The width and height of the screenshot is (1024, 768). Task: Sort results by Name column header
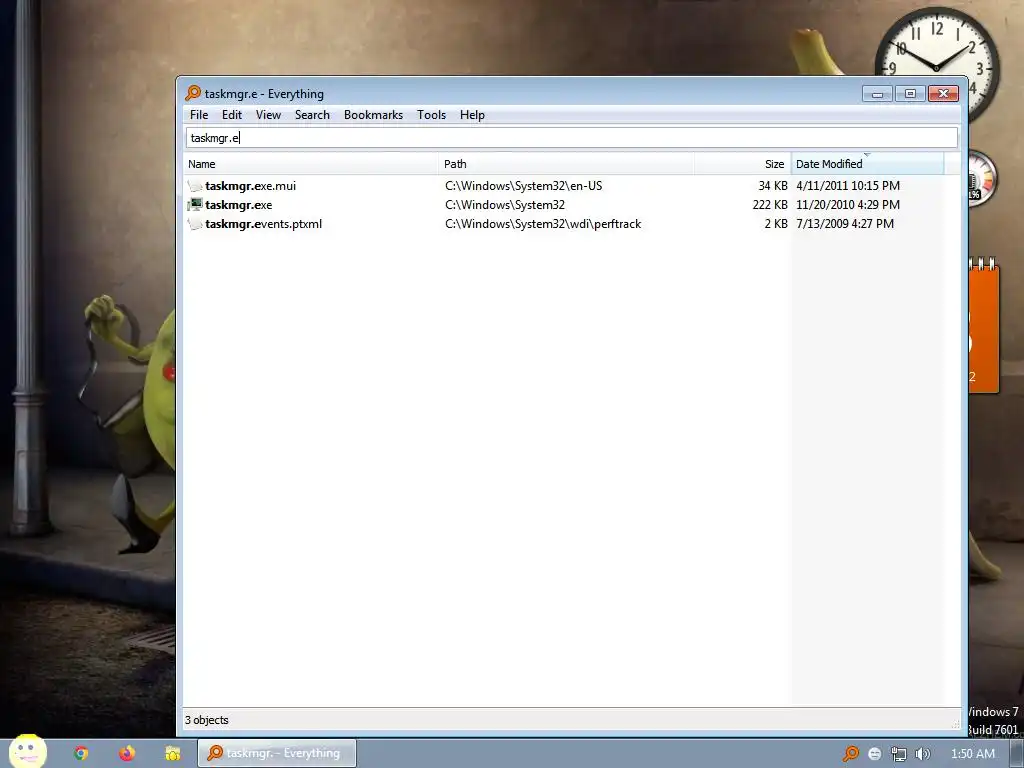[311, 164]
